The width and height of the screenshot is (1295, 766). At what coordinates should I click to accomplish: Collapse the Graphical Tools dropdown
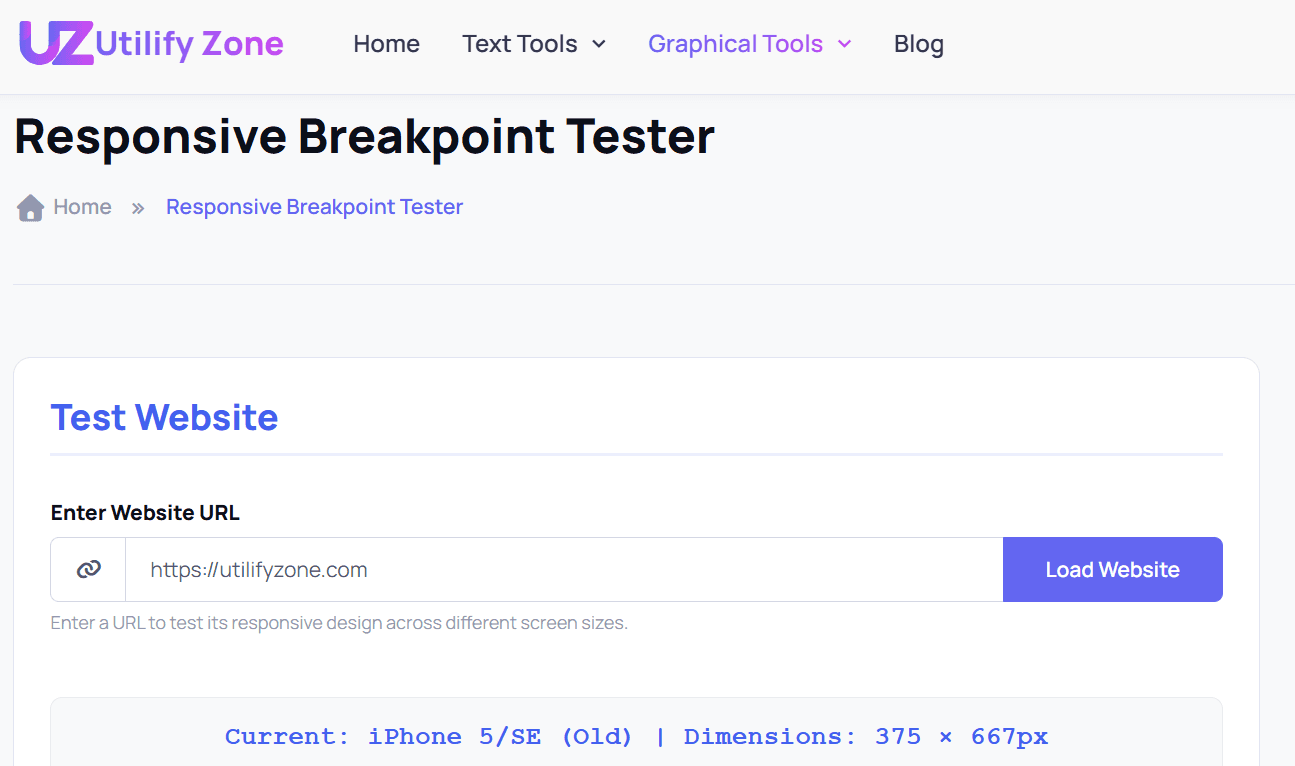(x=735, y=44)
